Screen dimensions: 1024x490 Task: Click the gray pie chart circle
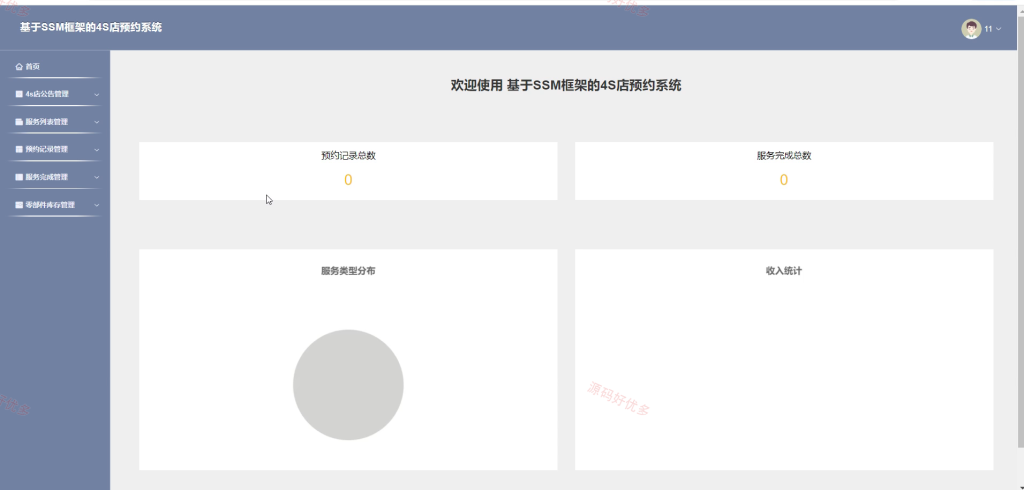click(x=348, y=385)
